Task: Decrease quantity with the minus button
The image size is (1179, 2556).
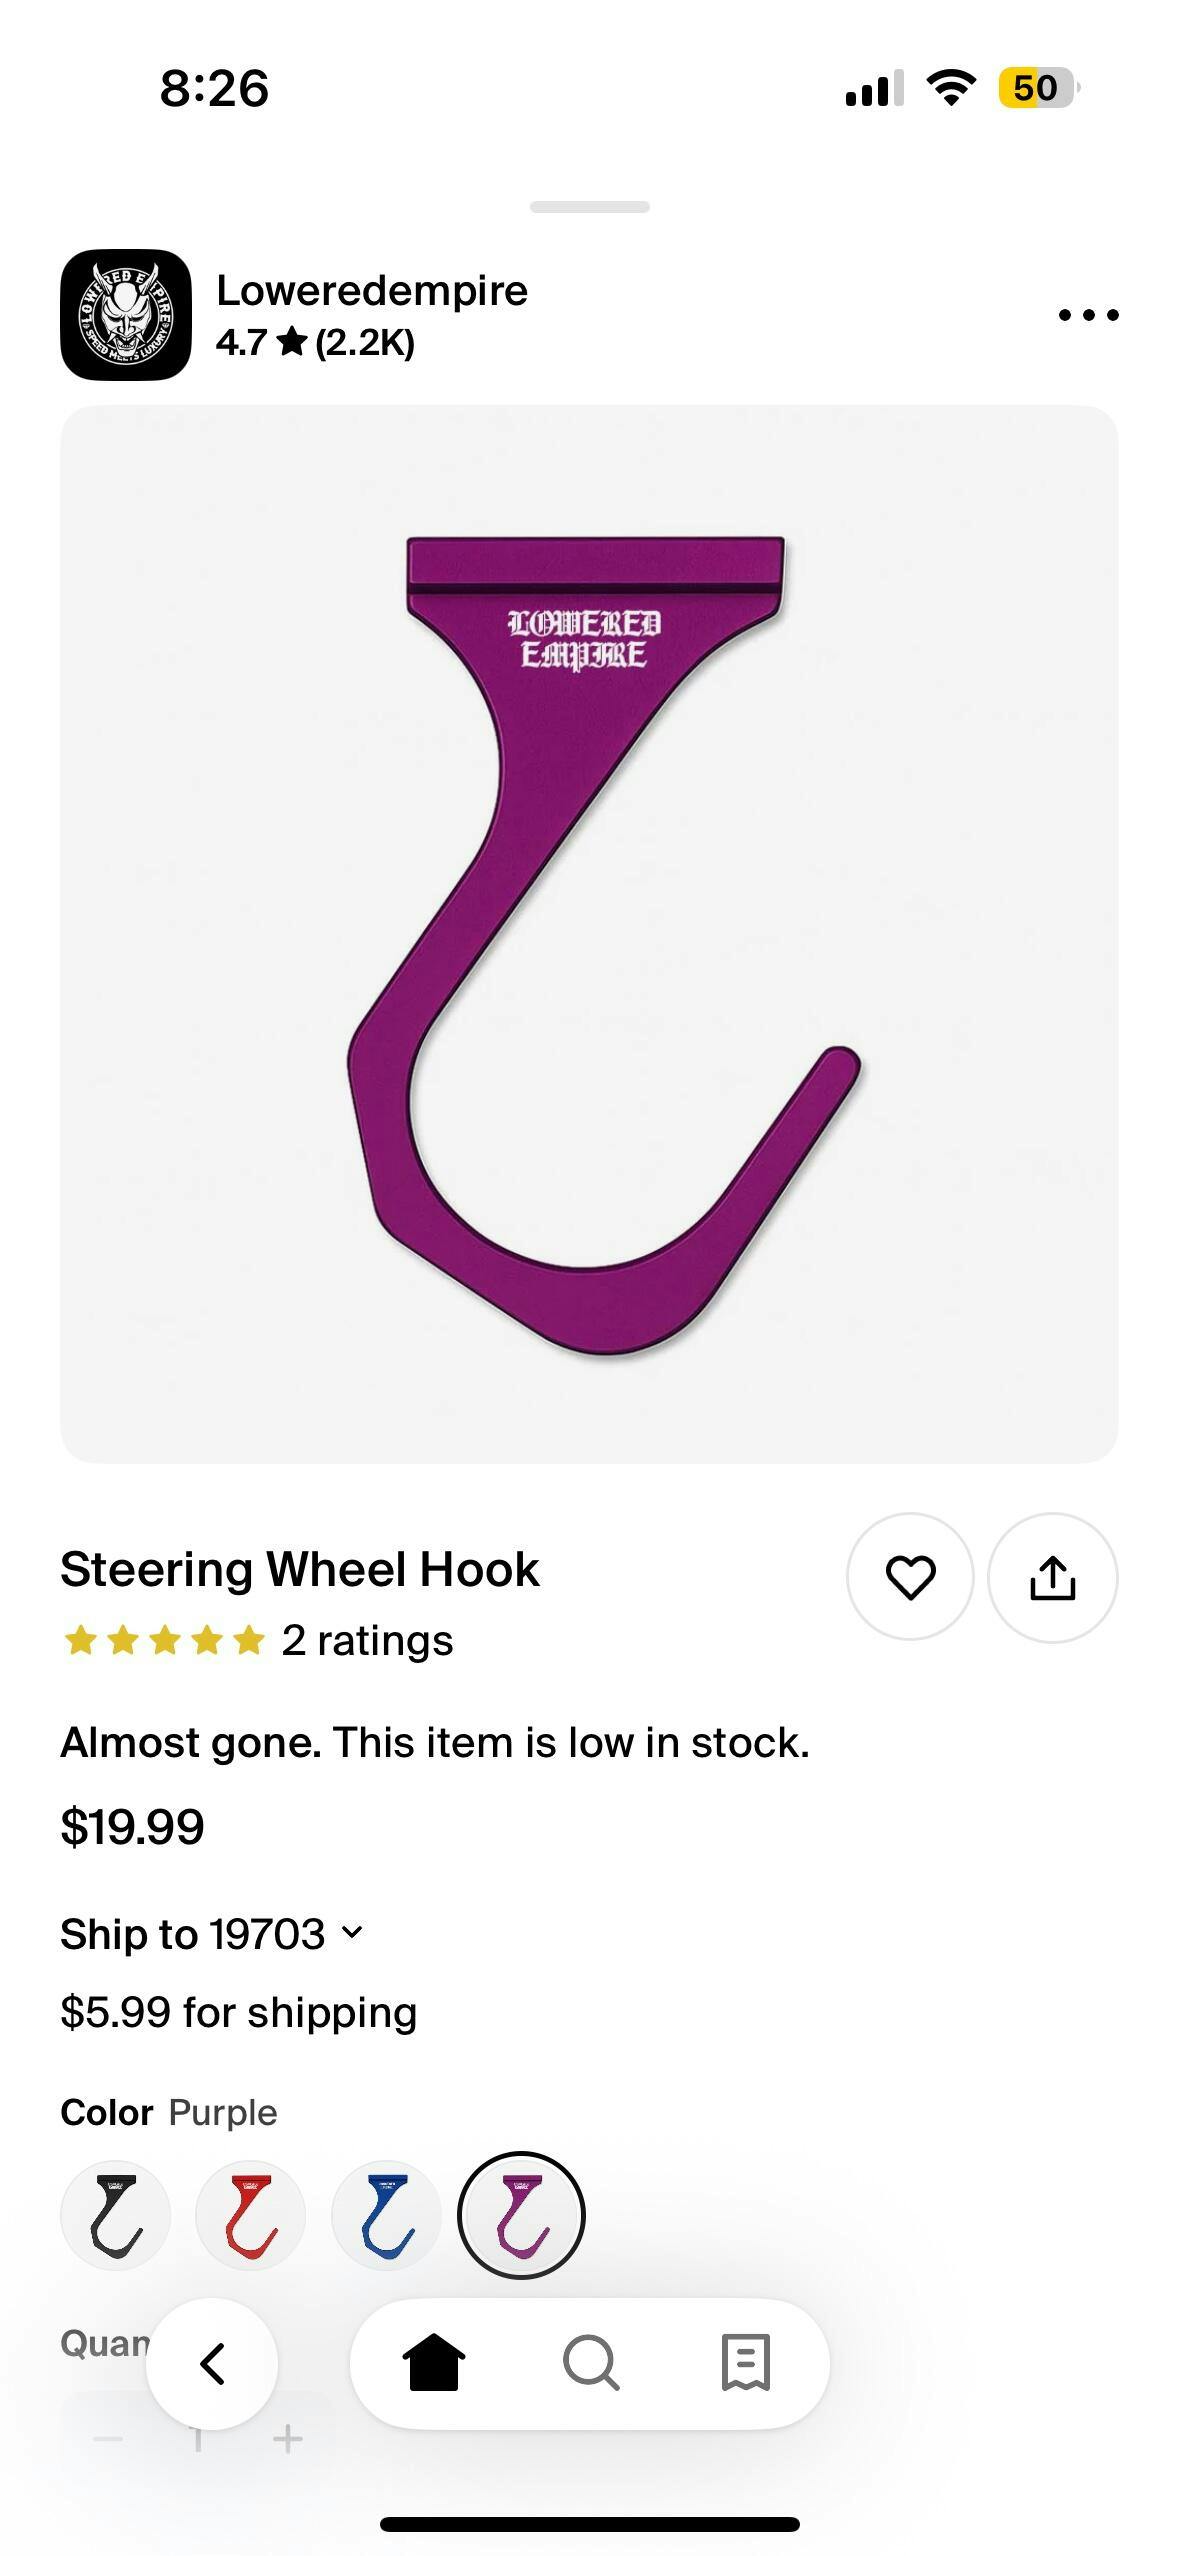Action: click(107, 2439)
